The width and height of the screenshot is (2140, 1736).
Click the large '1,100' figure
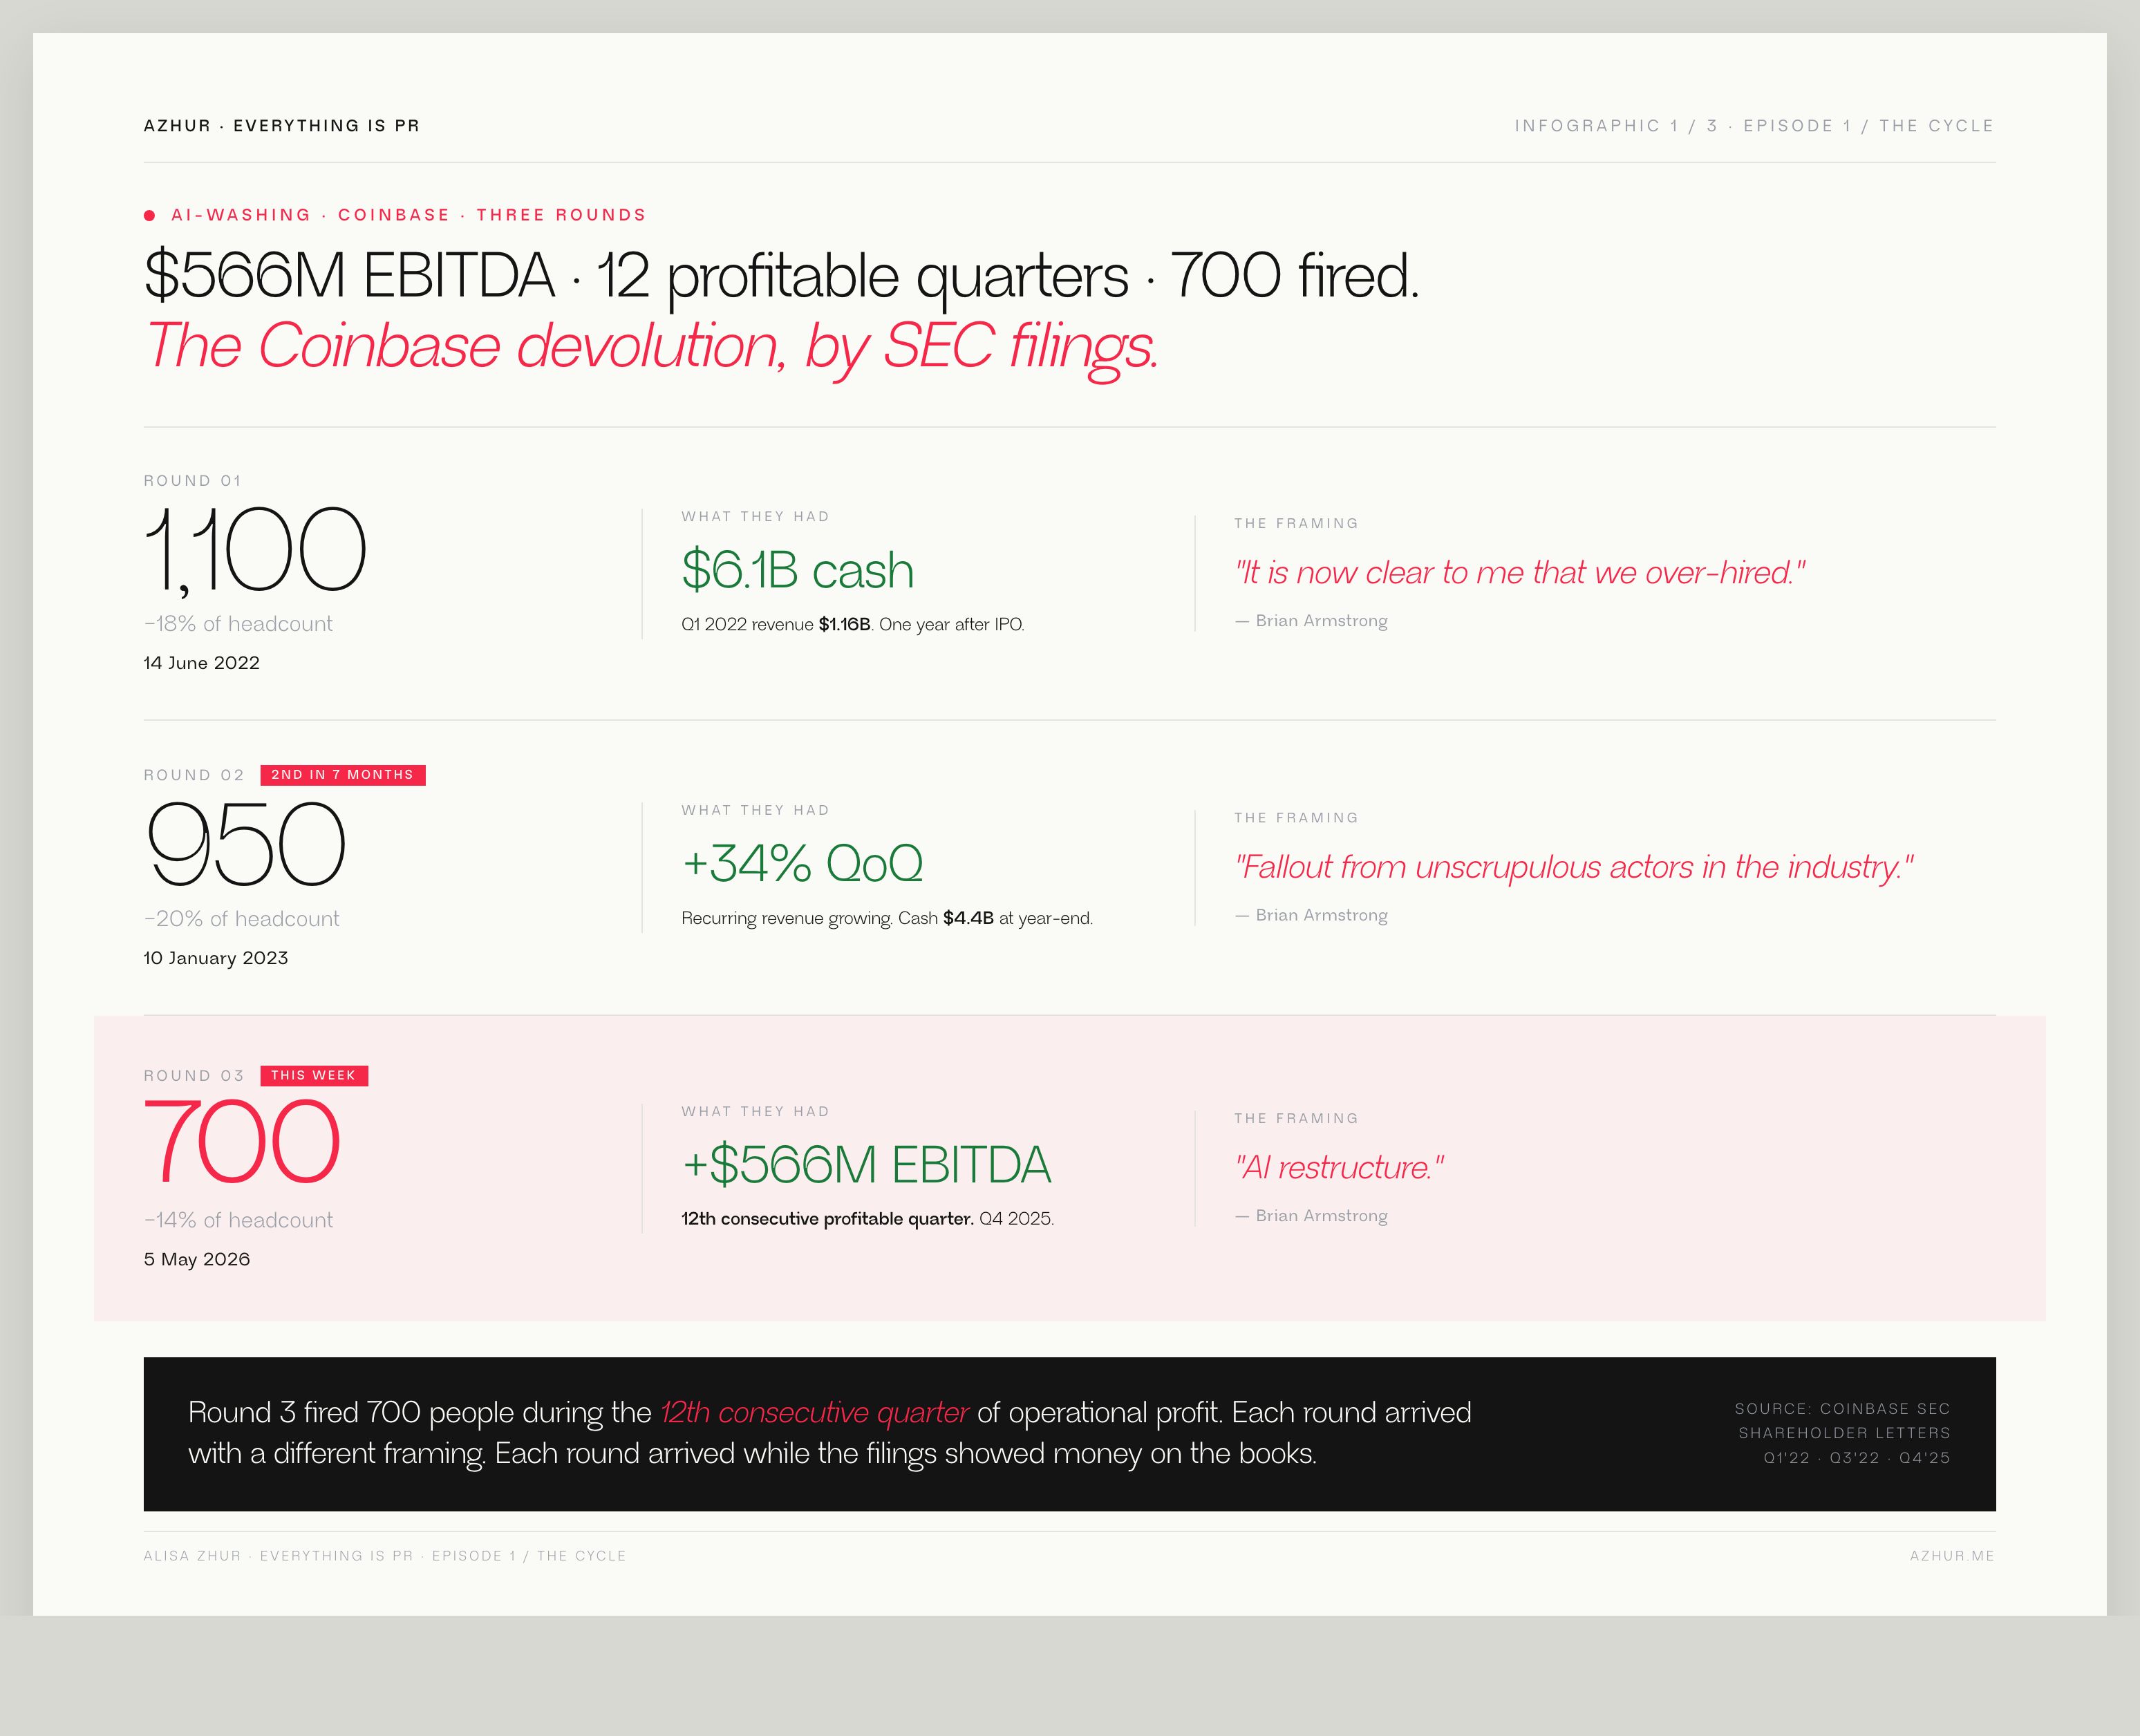(x=255, y=550)
